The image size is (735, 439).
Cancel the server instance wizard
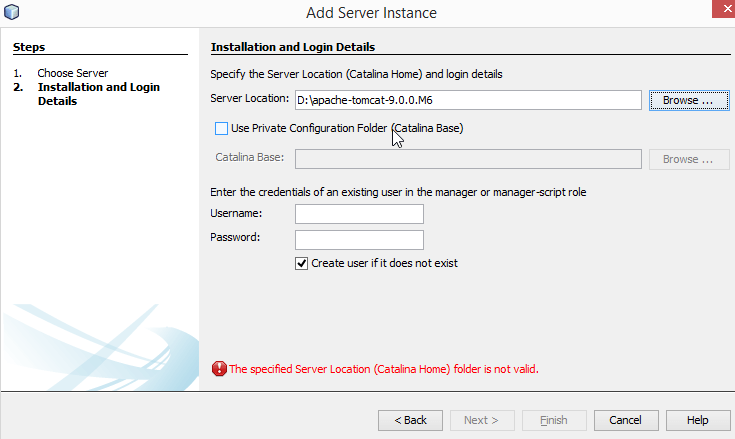[x=625, y=420]
